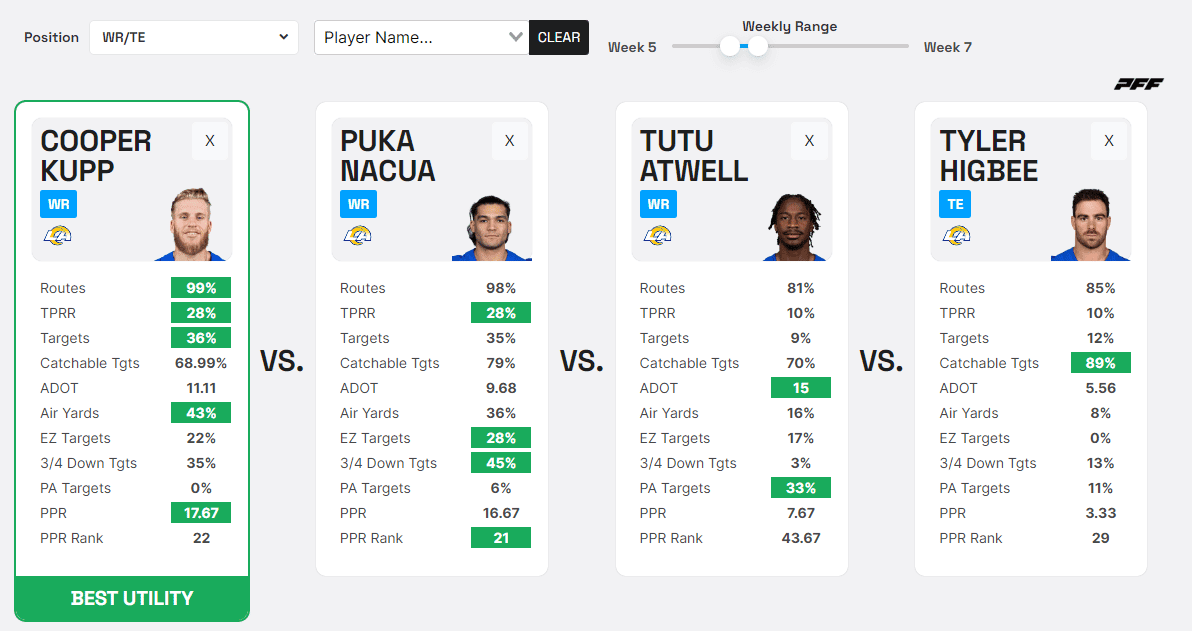Screen dimensions: 1192x631
Task: Click Tyler Higbee's Rams team logo
Action: pos(957,236)
